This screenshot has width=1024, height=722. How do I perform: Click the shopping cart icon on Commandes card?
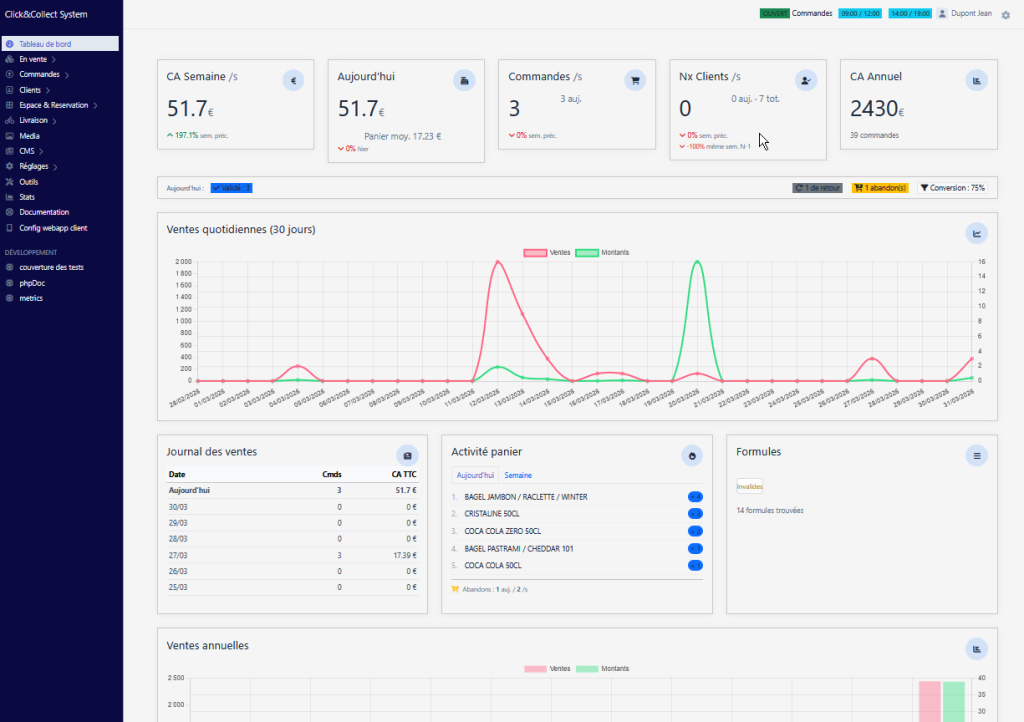634,81
